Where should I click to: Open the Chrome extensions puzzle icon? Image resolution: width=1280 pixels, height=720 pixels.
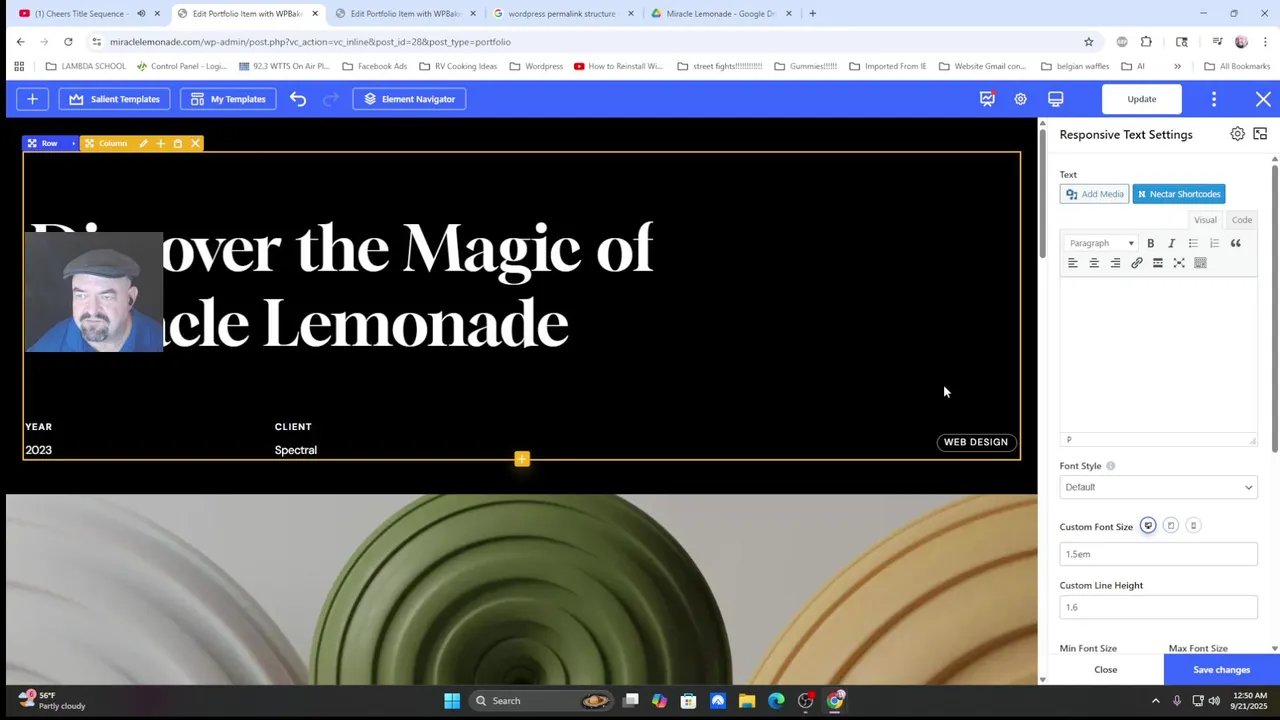coord(1146,42)
